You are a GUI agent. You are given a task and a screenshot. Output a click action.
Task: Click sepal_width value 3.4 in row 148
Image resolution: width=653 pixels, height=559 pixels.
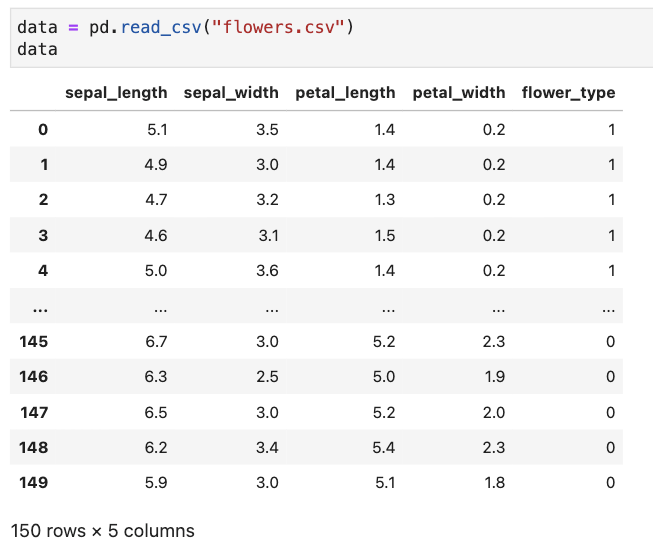(267, 447)
